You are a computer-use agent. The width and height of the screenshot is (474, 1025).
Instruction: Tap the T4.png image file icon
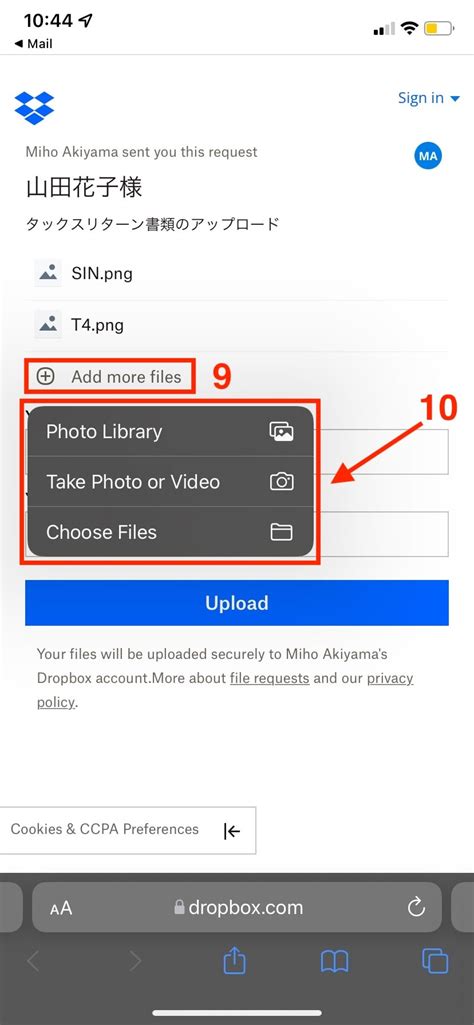point(48,324)
